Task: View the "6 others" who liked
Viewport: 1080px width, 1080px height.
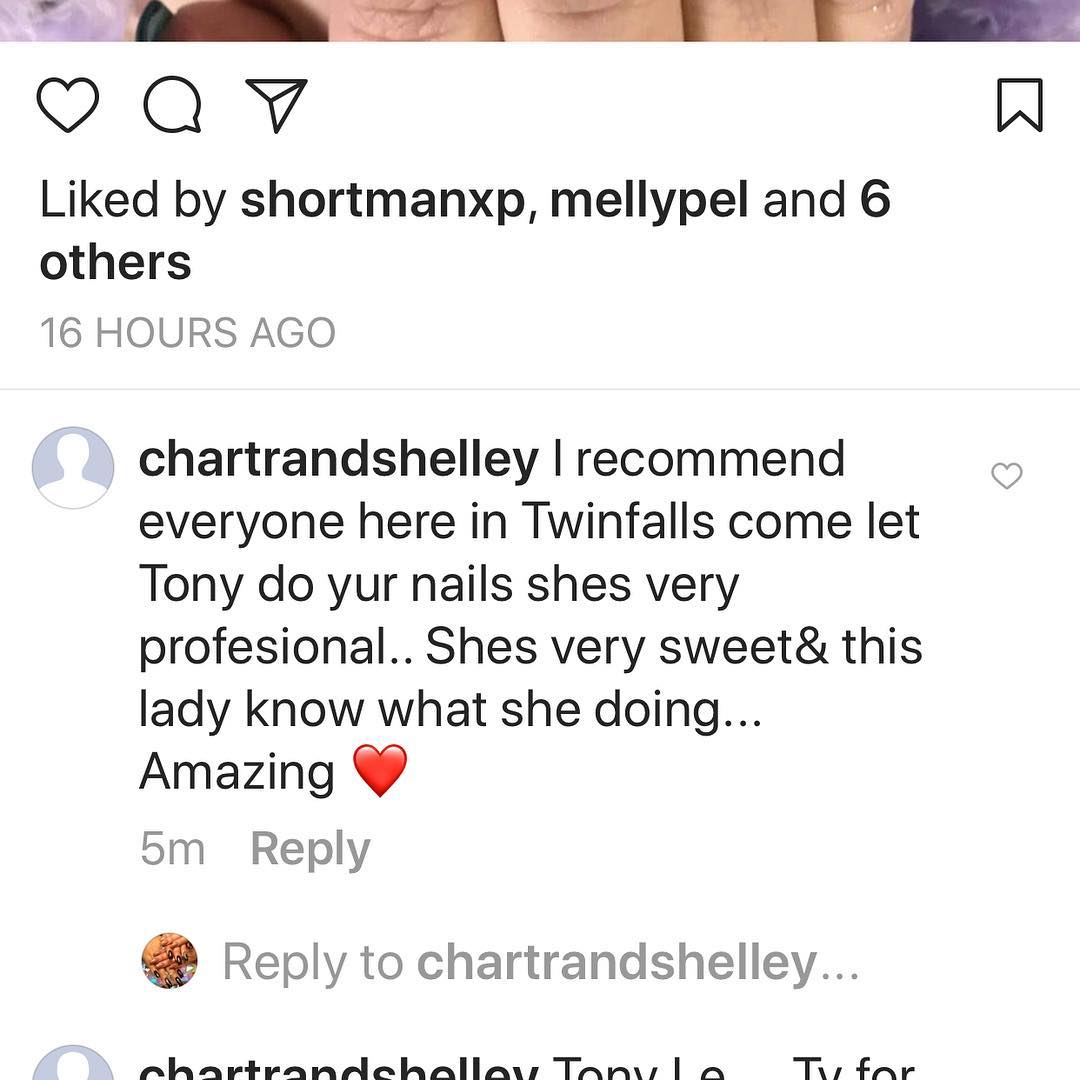Action: click(116, 262)
